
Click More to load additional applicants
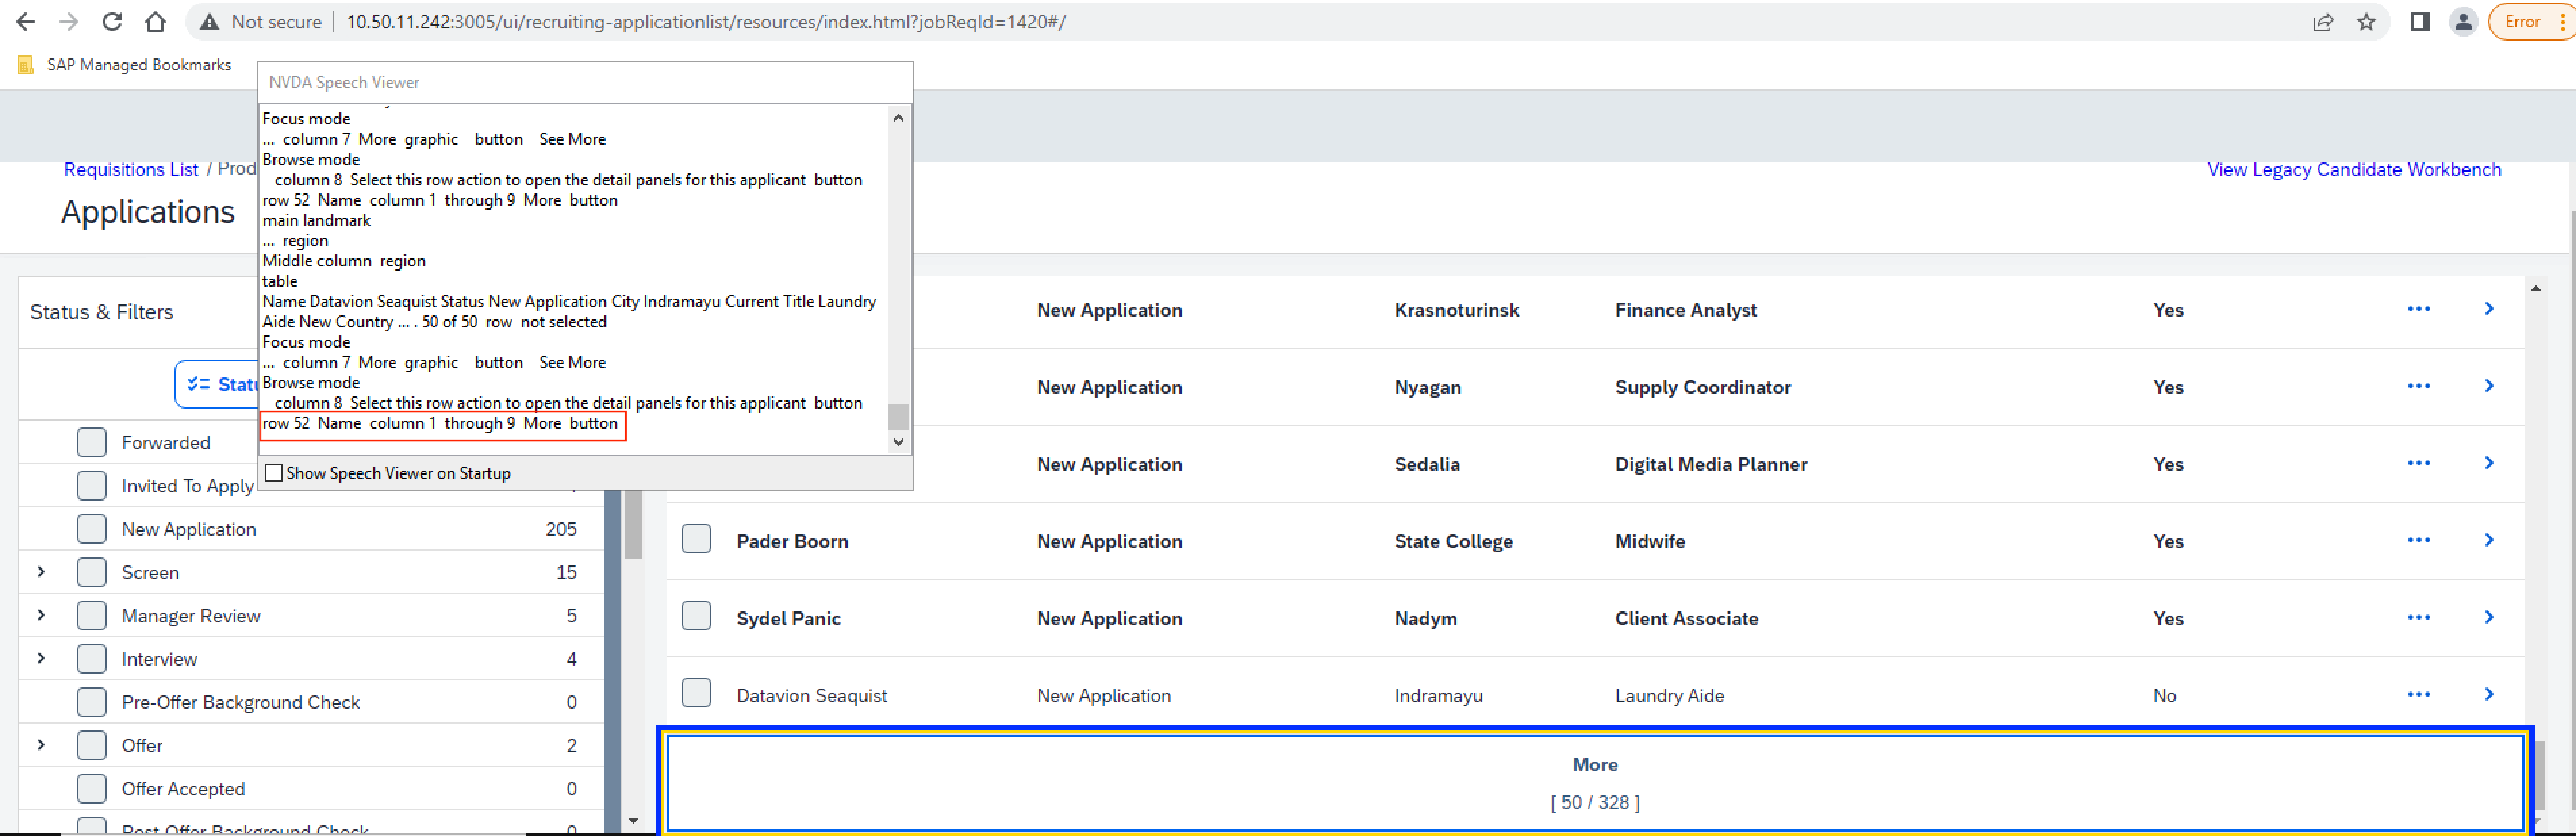[1594, 764]
